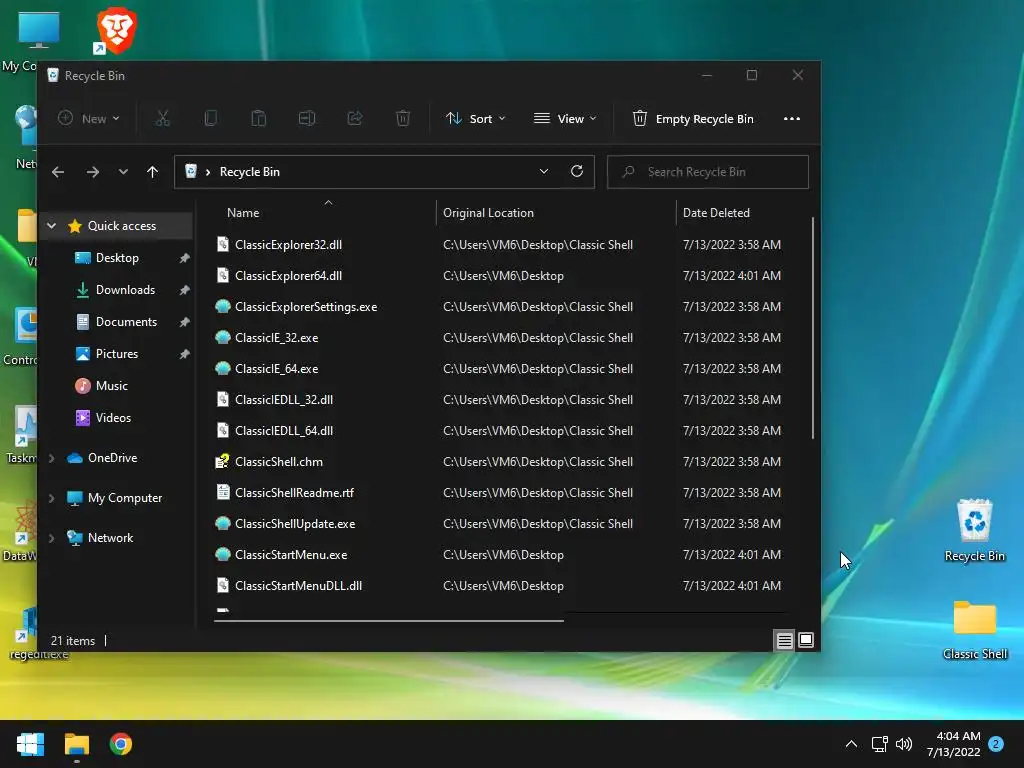Viewport: 1024px width, 768px height.
Task: Open Classic Shell folder on desktop
Action: point(975,630)
